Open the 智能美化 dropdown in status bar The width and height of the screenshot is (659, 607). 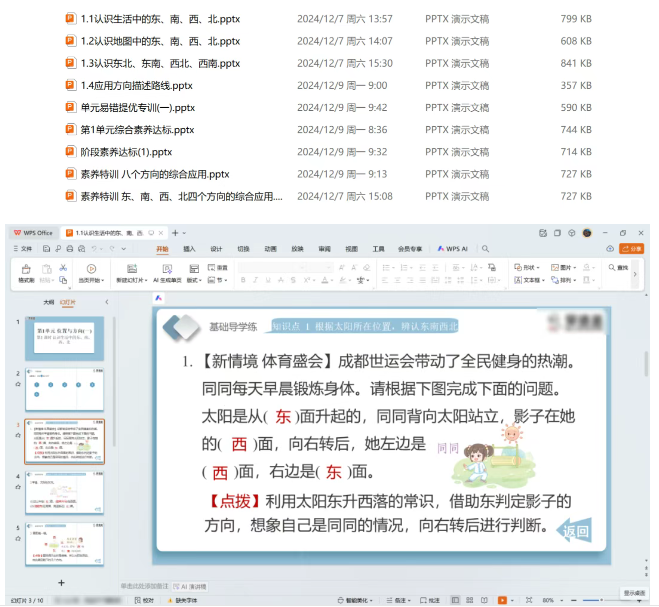355,600
